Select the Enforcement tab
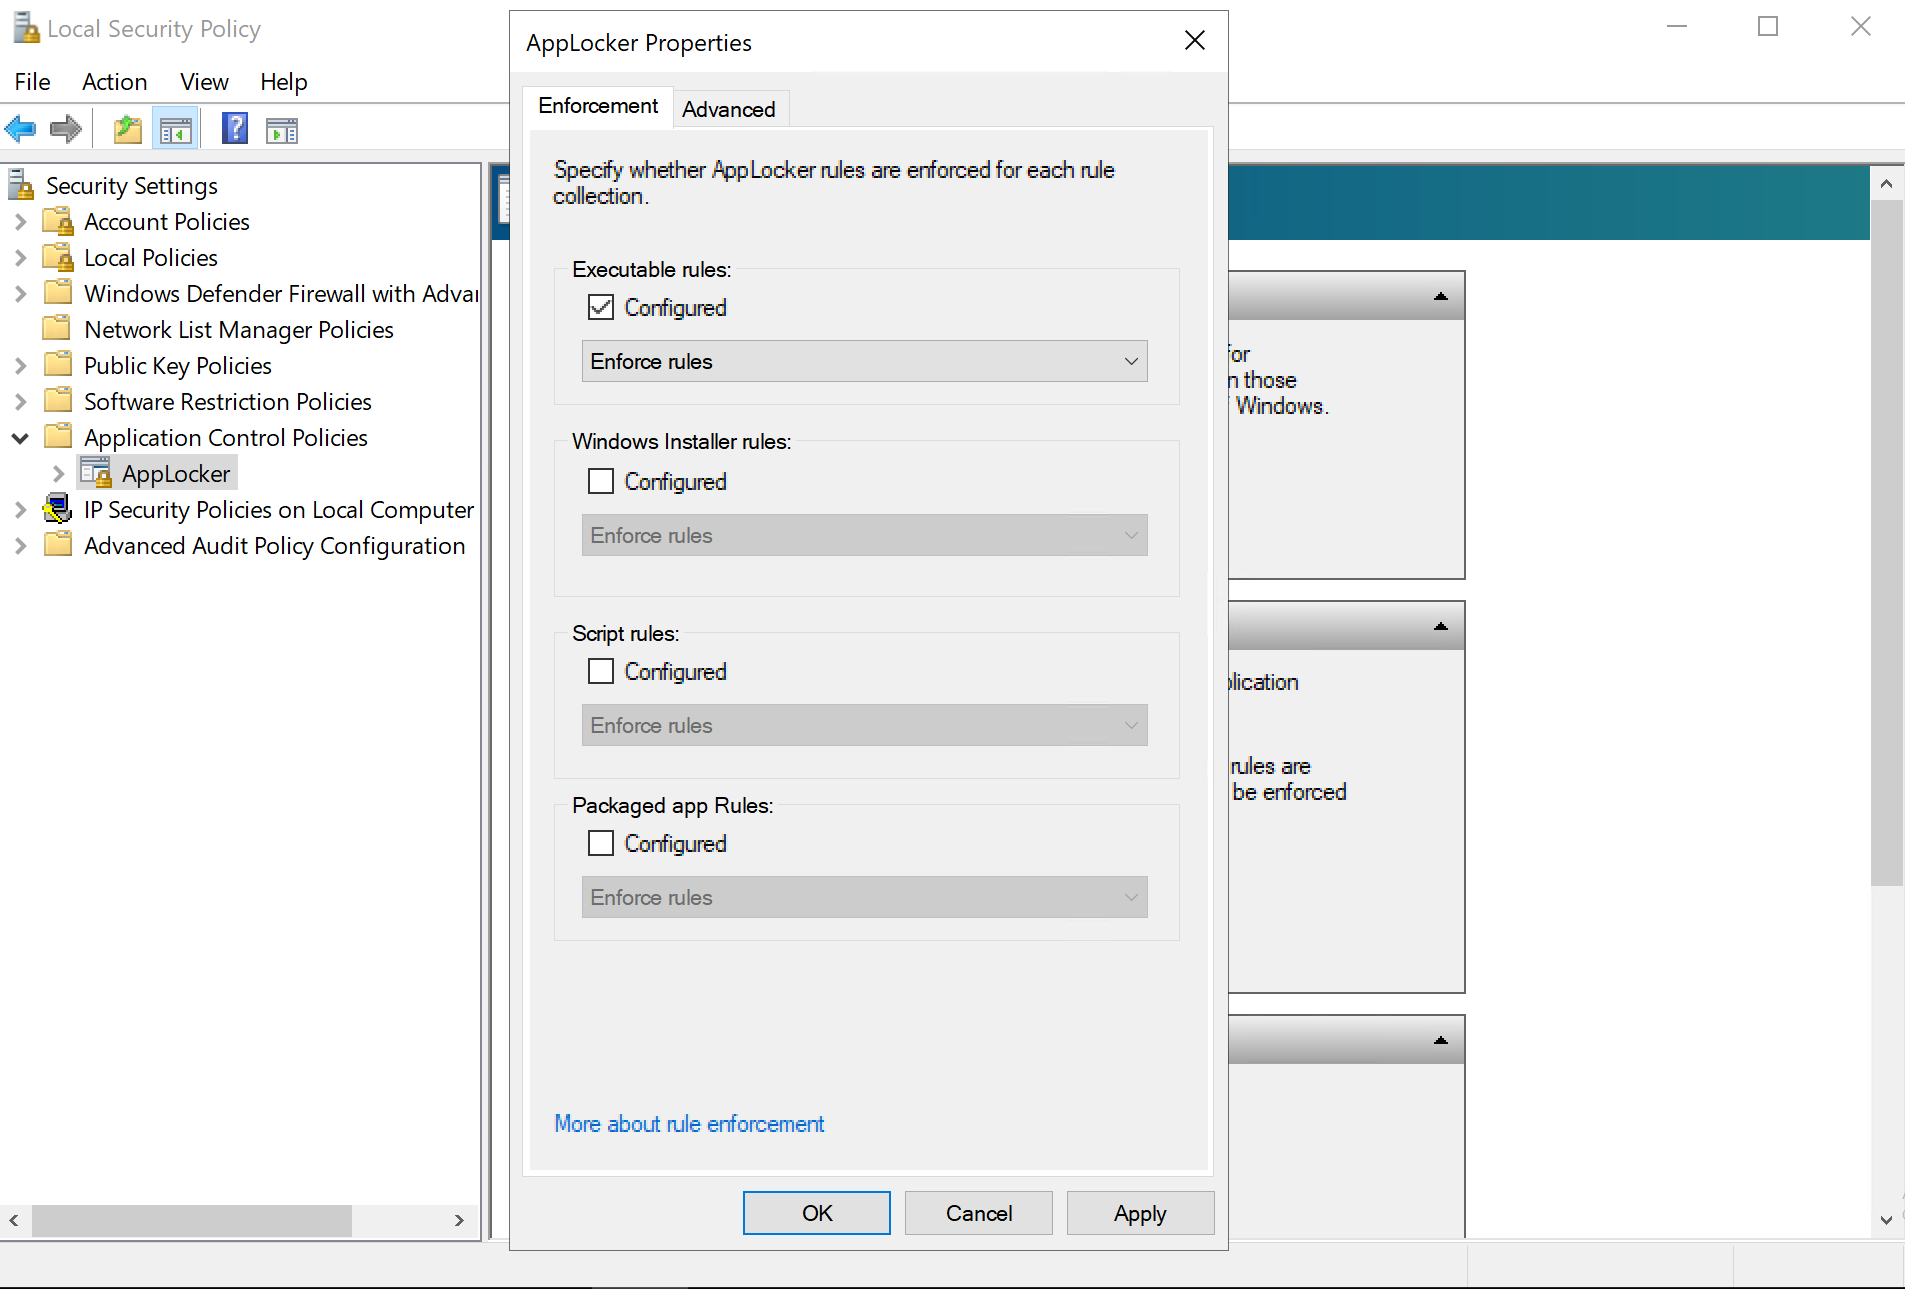The height and width of the screenshot is (1289, 1905). coord(598,106)
